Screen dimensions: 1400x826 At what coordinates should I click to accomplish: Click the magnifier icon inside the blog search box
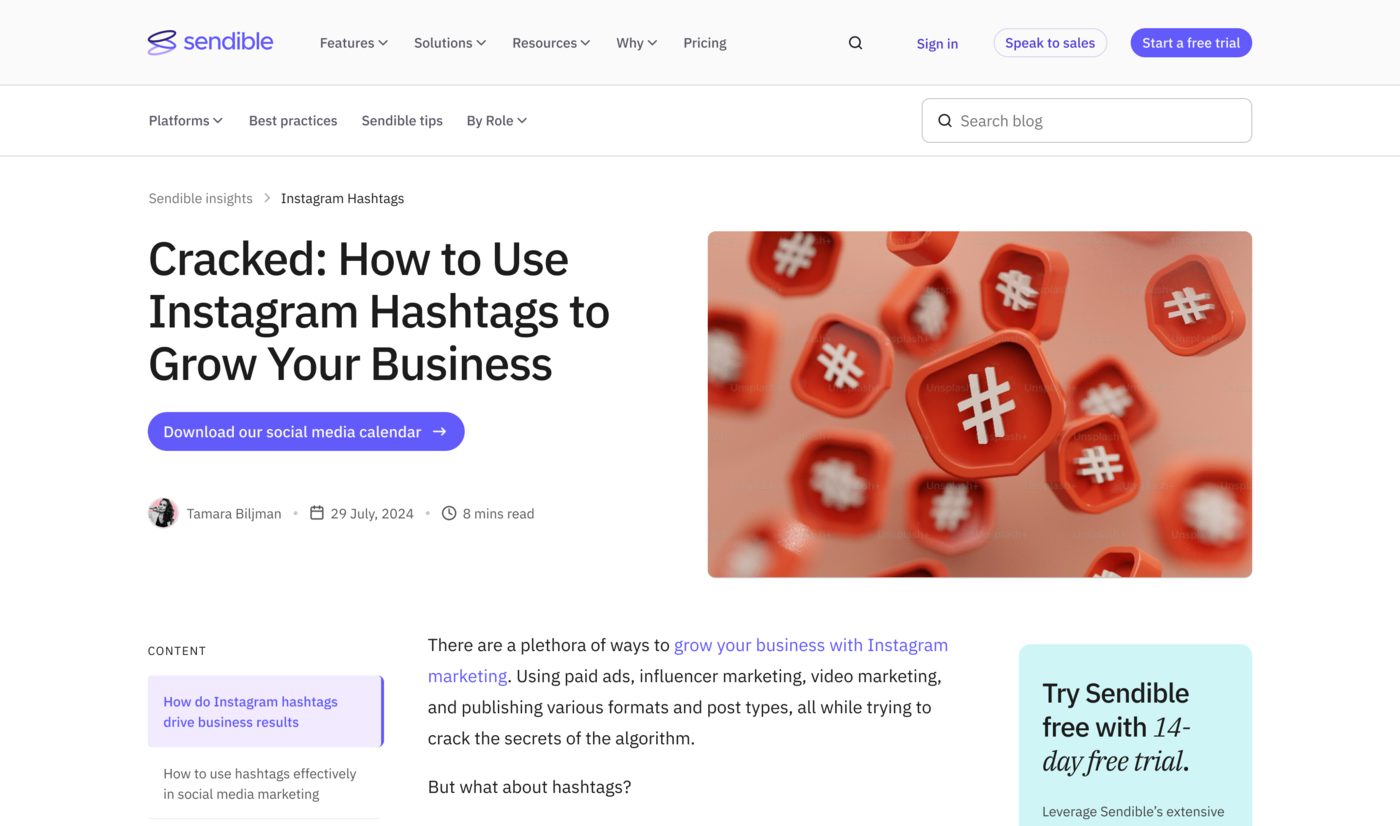945,121
